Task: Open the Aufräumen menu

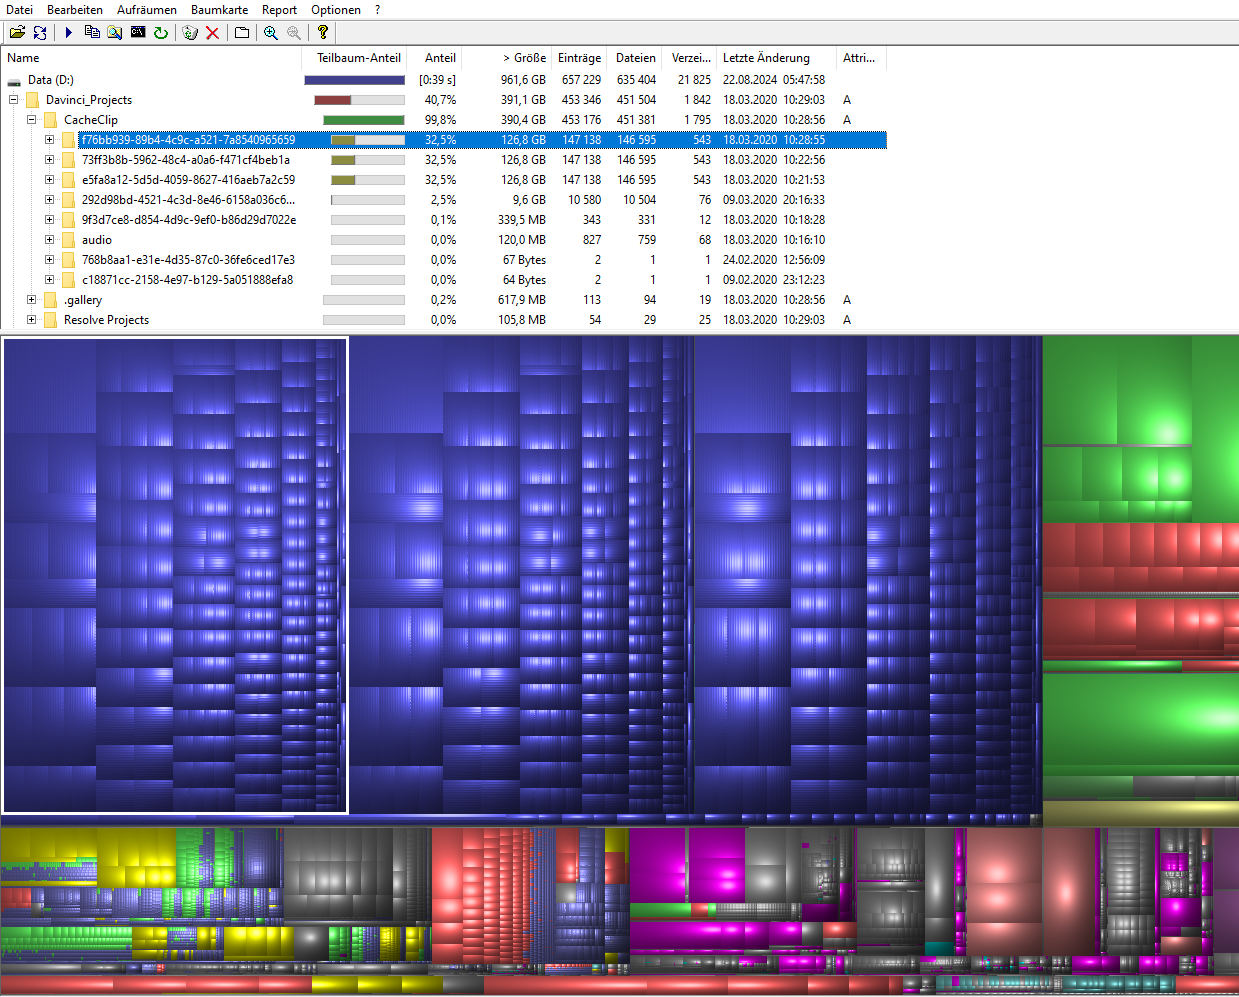Action: tap(146, 10)
